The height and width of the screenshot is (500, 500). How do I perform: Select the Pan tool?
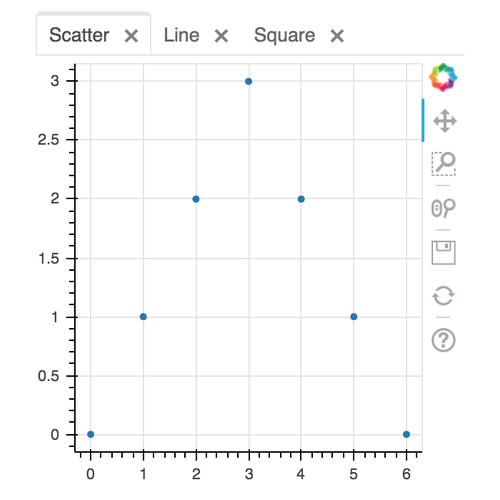pyautogui.click(x=445, y=121)
